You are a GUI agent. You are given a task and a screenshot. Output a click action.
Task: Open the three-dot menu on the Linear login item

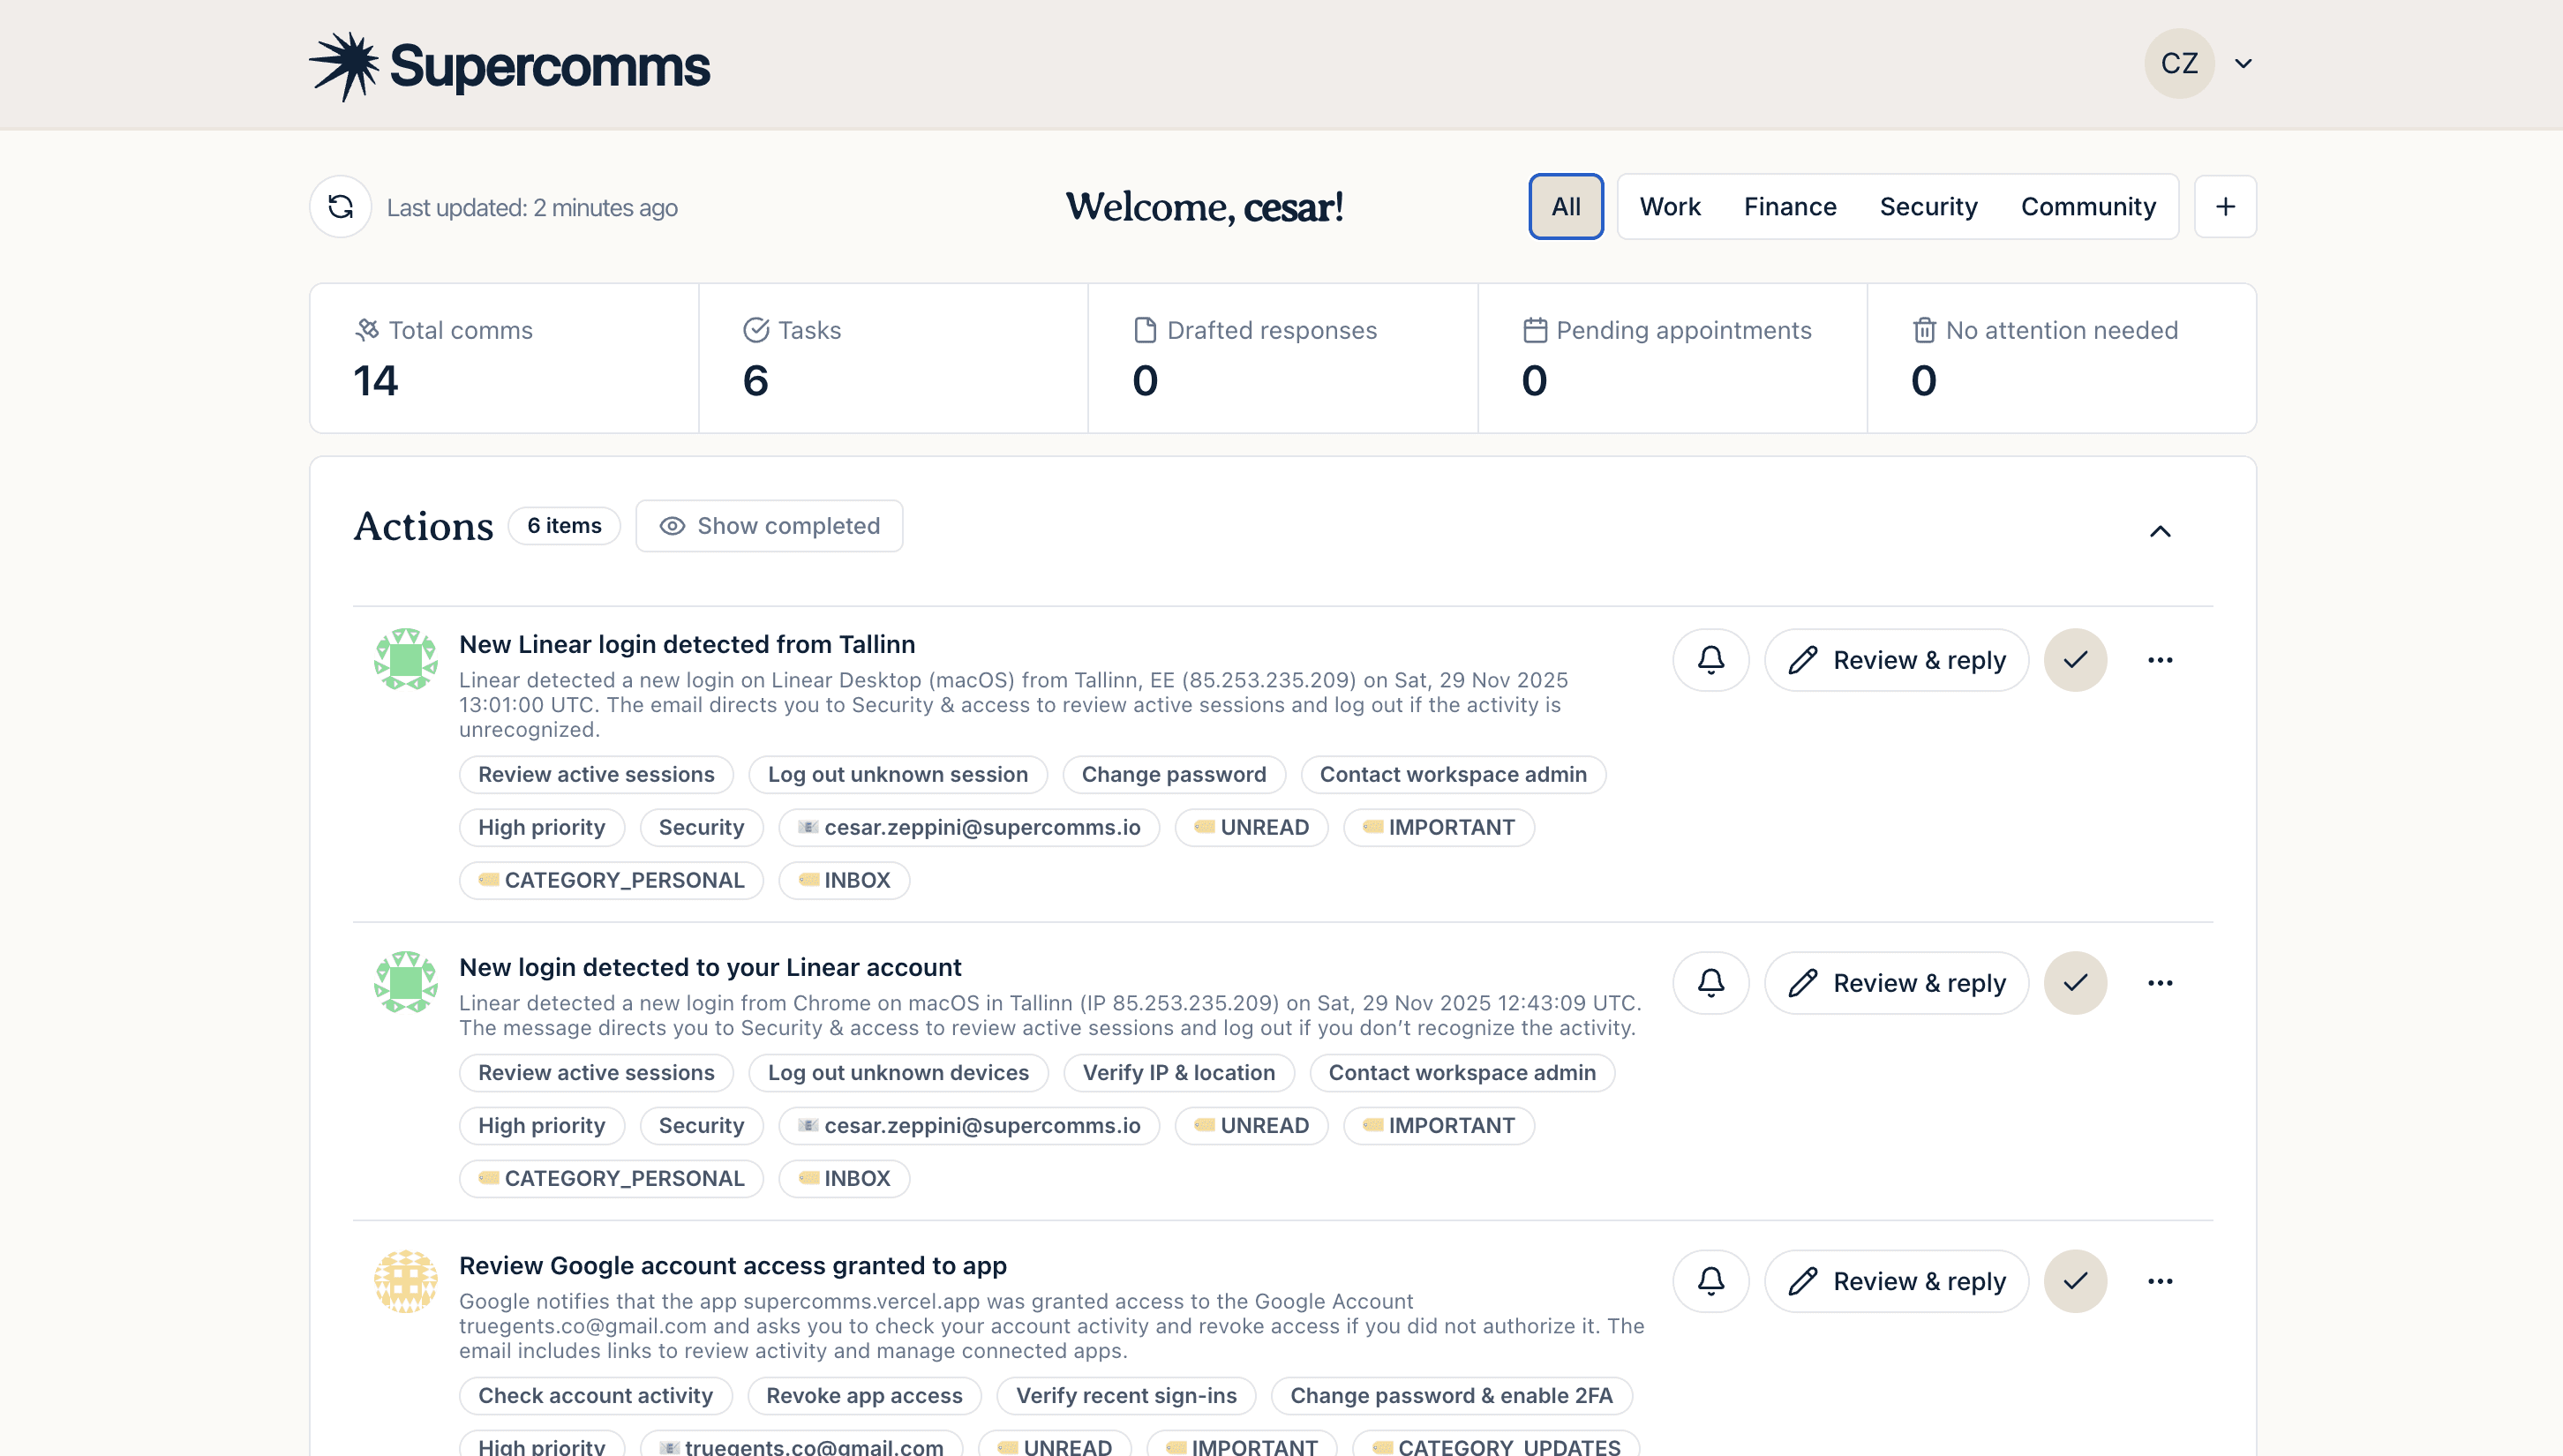(2160, 659)
